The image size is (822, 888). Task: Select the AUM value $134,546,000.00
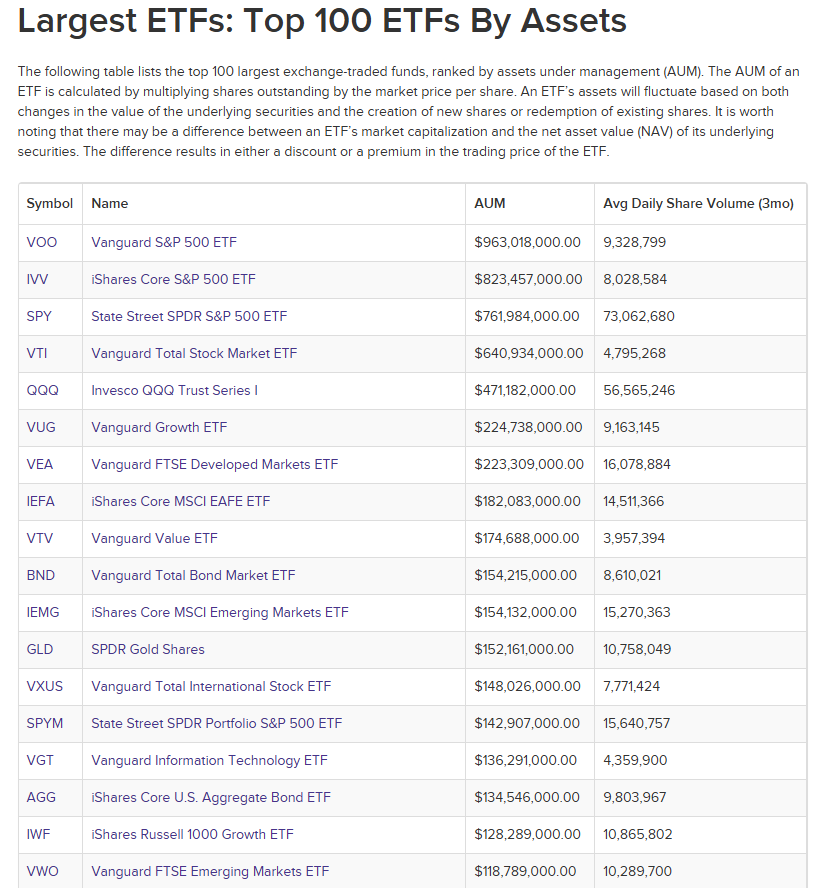tap(527, 797)
